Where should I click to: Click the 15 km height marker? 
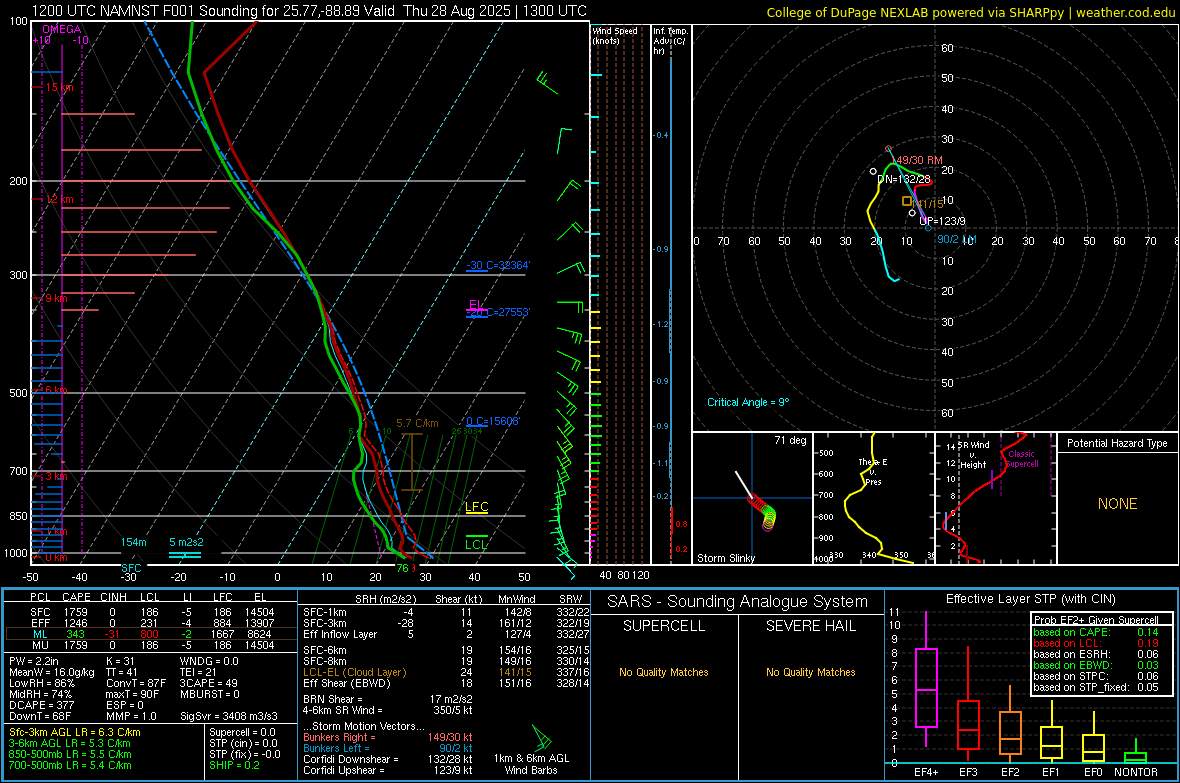point(59,87)
